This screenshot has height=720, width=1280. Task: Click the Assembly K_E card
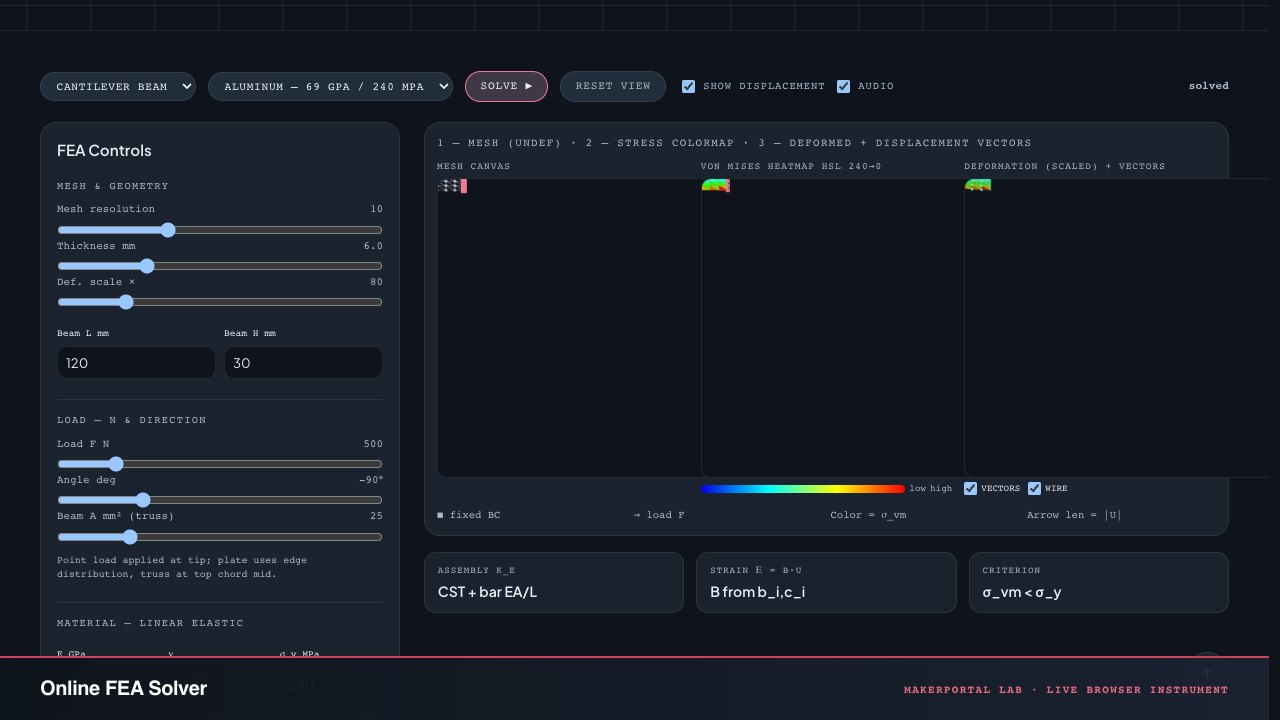pos(554,582)
